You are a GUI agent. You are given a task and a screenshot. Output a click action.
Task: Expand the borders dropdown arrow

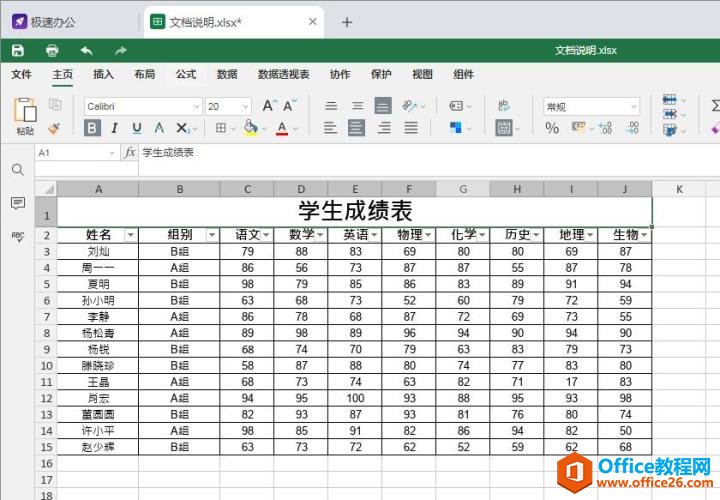233,129
